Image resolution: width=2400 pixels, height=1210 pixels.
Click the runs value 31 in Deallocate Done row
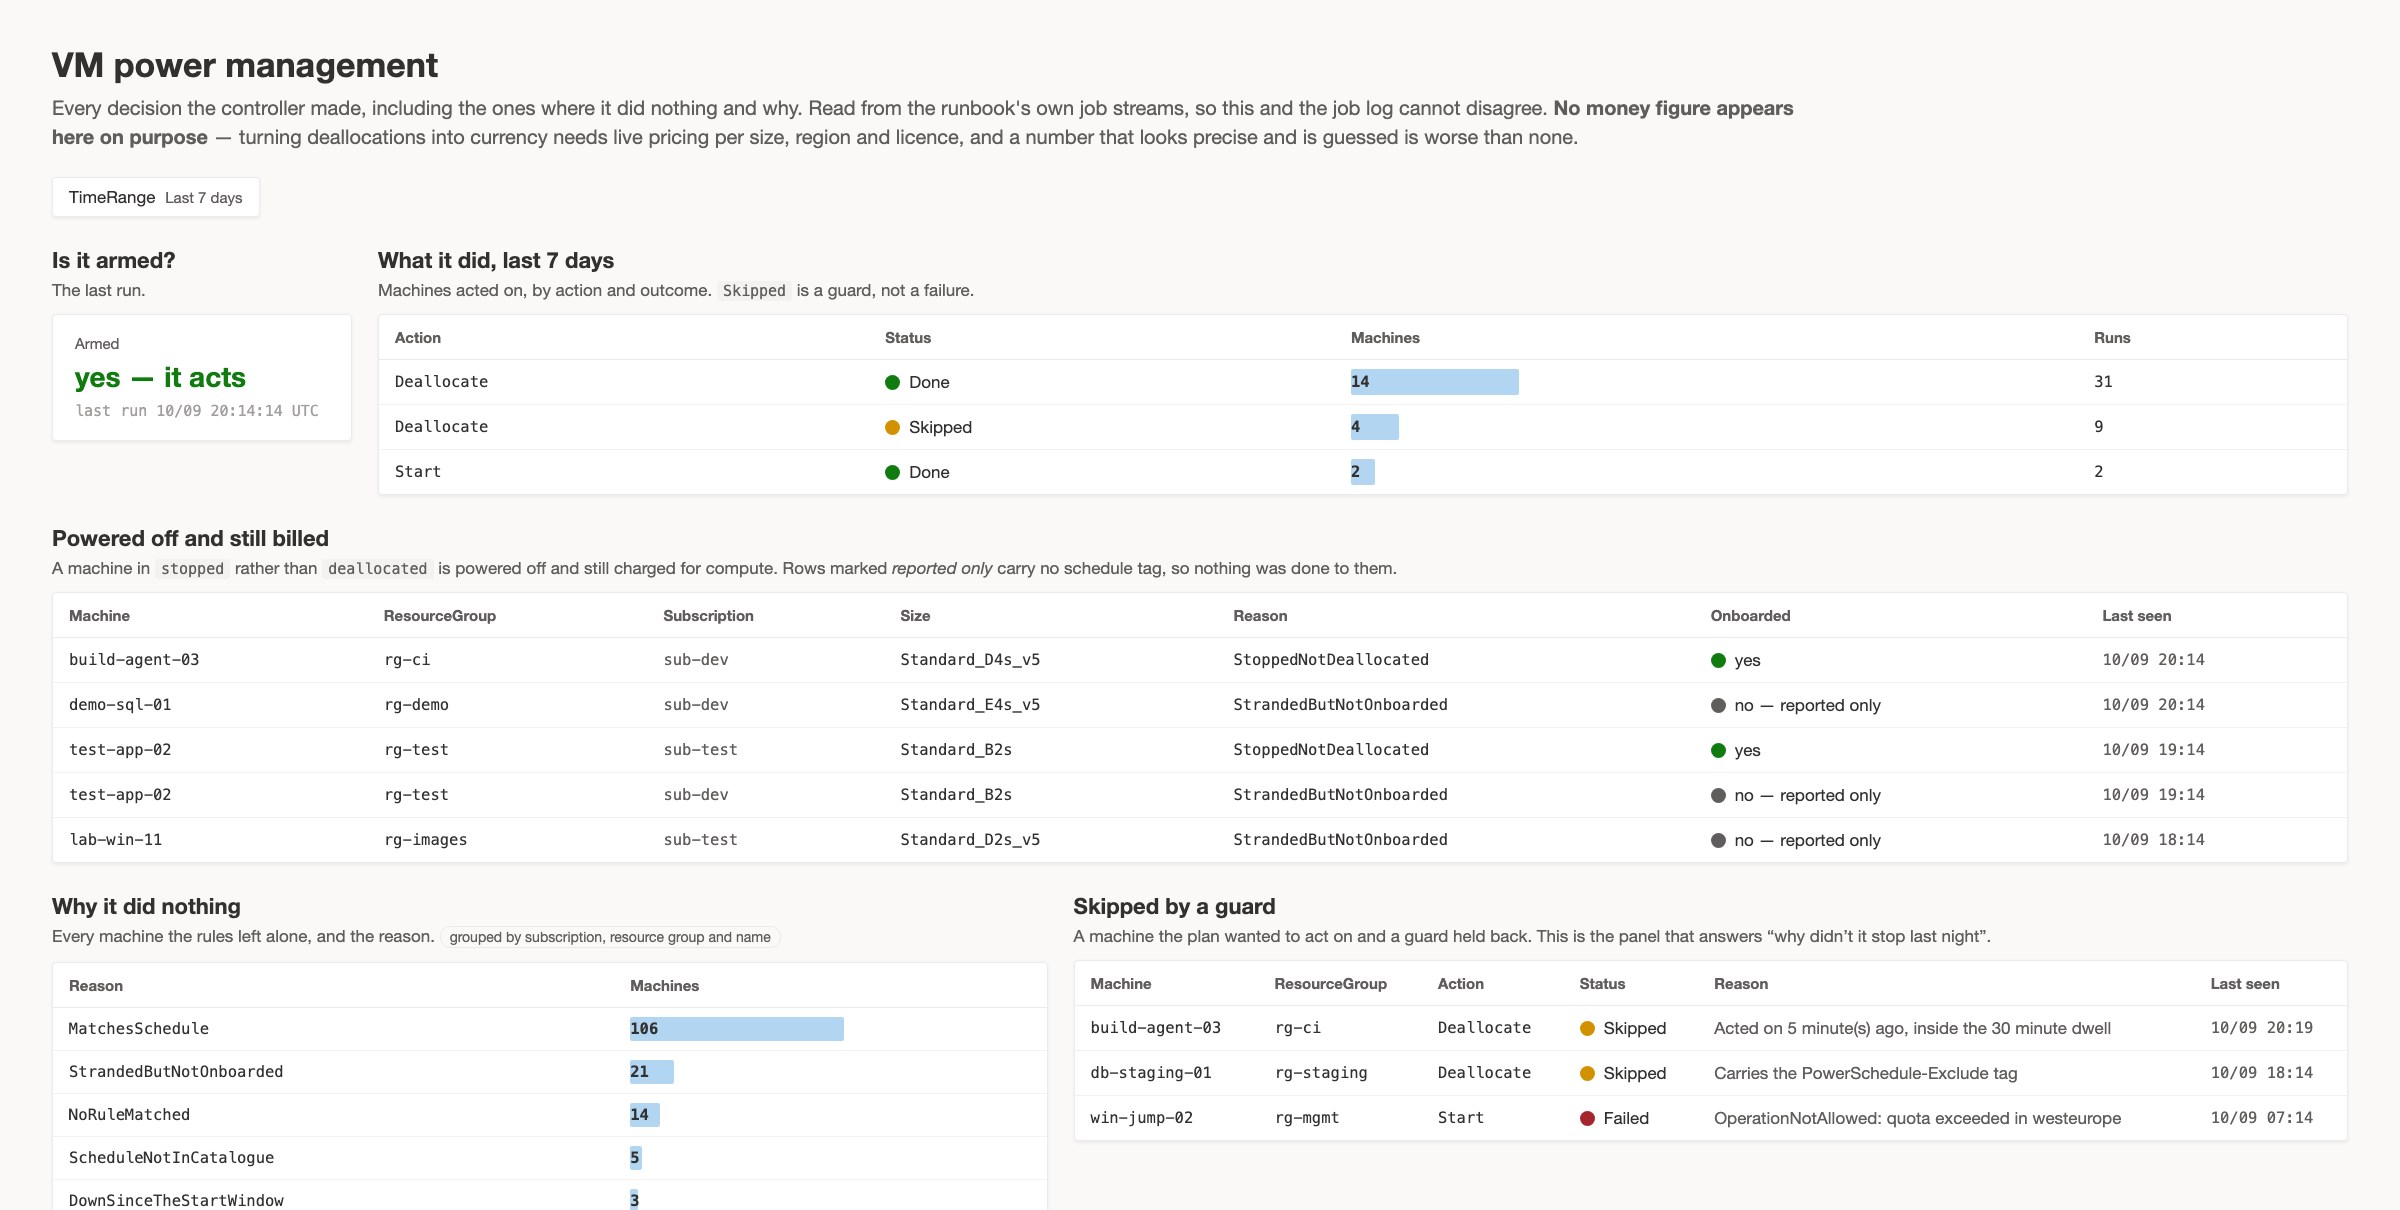pos(2103,382)
